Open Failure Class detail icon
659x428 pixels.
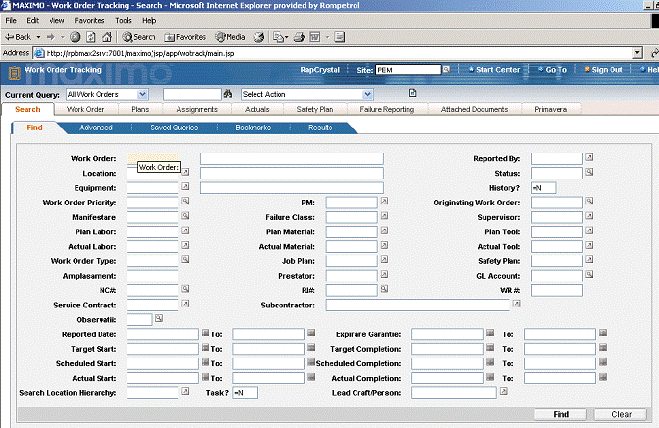[384, 216]
